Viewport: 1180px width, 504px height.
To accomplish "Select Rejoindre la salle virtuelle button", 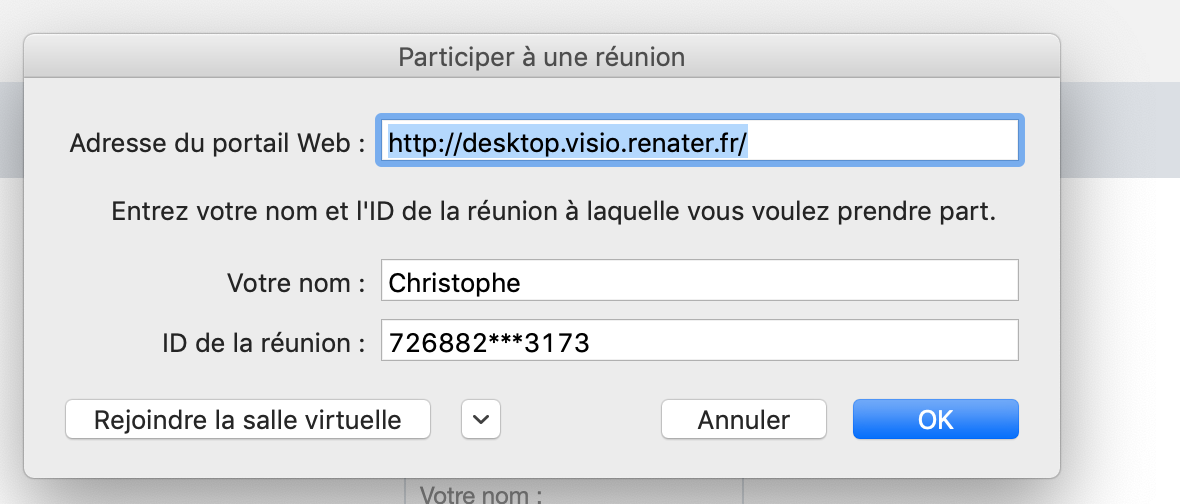I will [x=248, y=419].
